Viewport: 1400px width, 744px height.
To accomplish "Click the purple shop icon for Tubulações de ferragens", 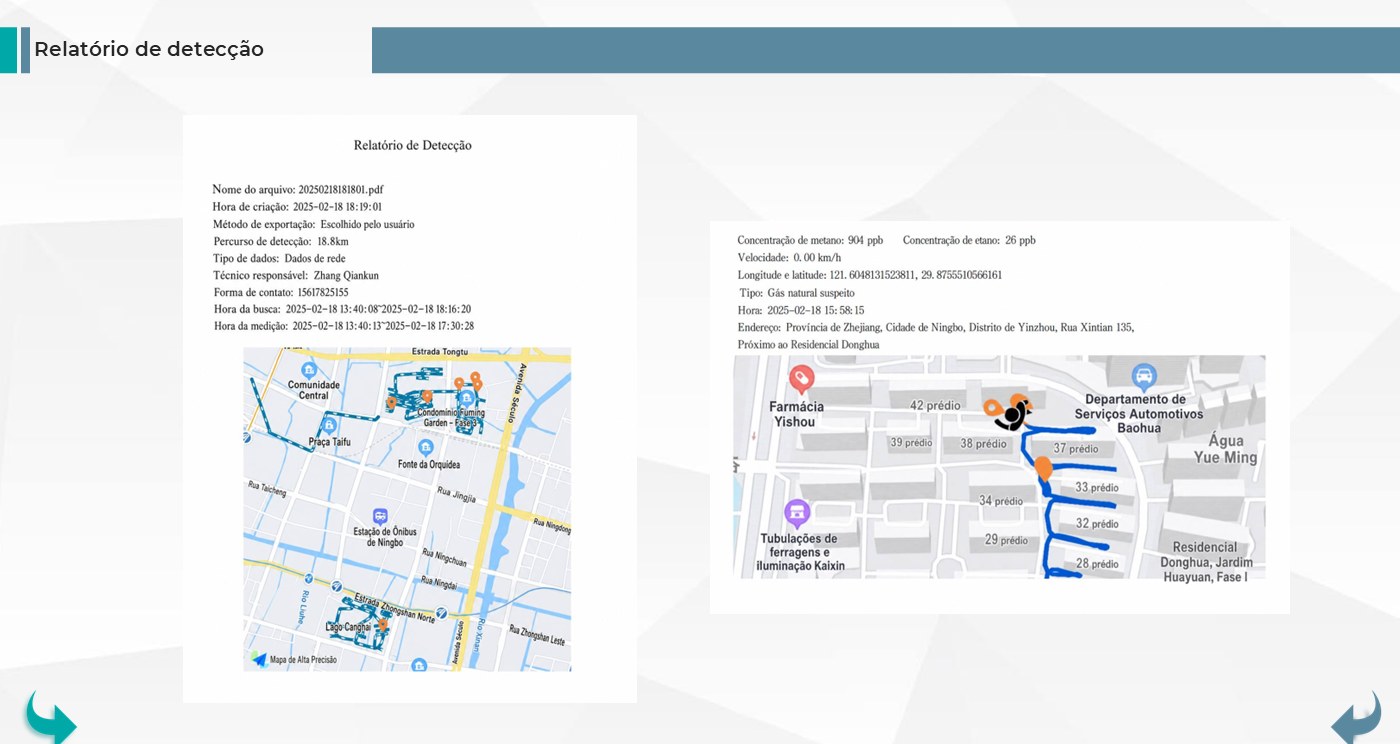I will tap(797, 514).
